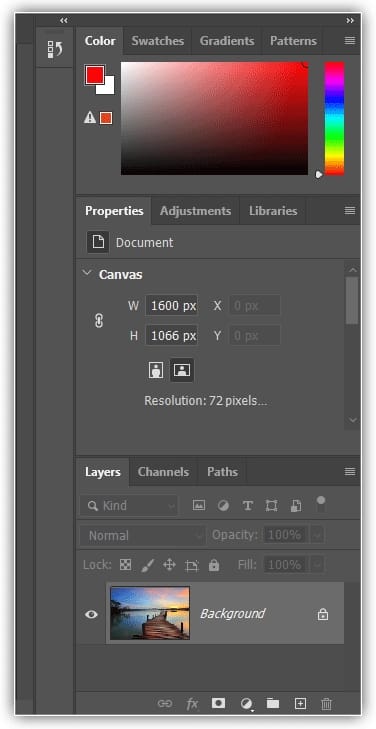The image size is (376, 729).
Task: Filter for shape layers
Action: click(x=271, y=506)
